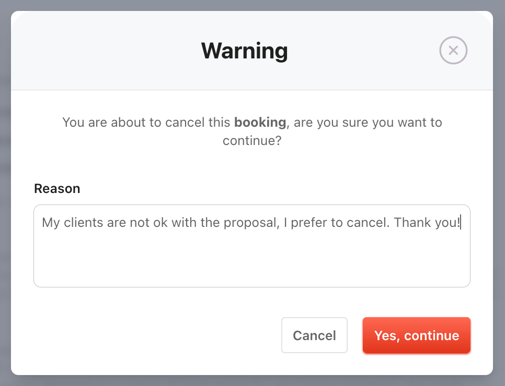Dismiss the modal via the circular X icon

453,50
